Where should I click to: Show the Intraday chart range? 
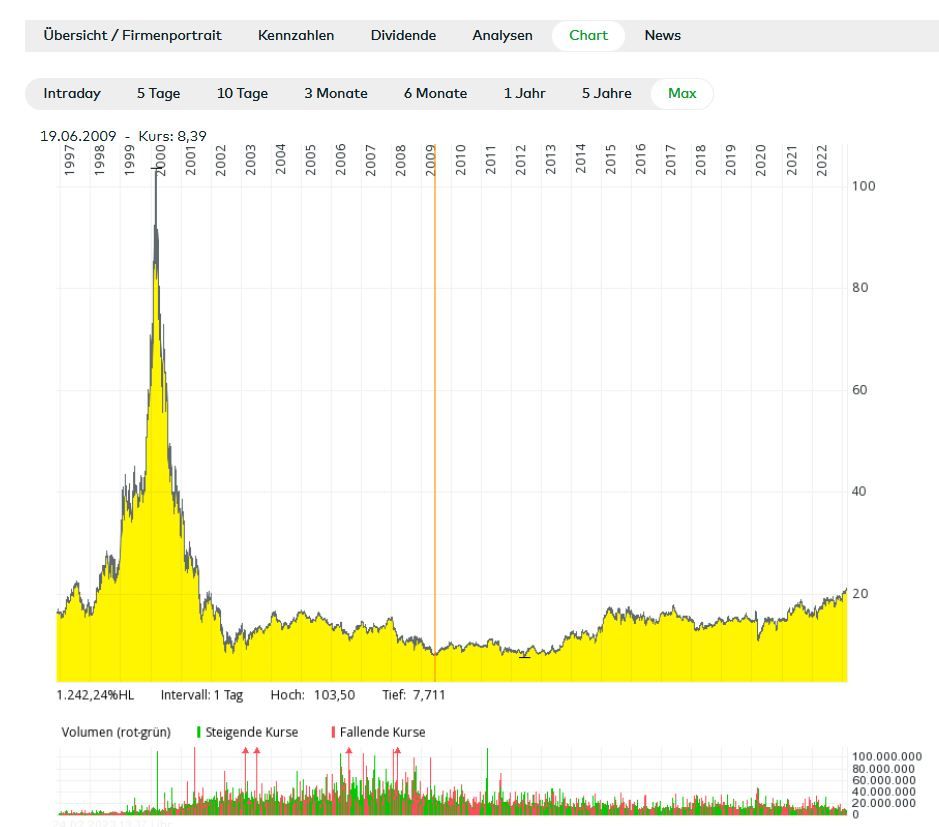(x=72, y=93)
